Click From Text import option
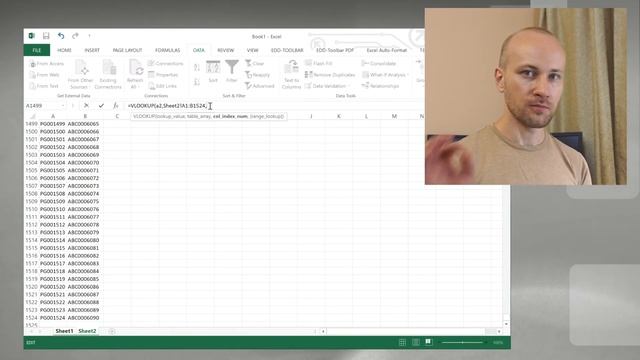The height and width of the screenshot is (360, 640). pyautogui.click(x=44, y=86)
